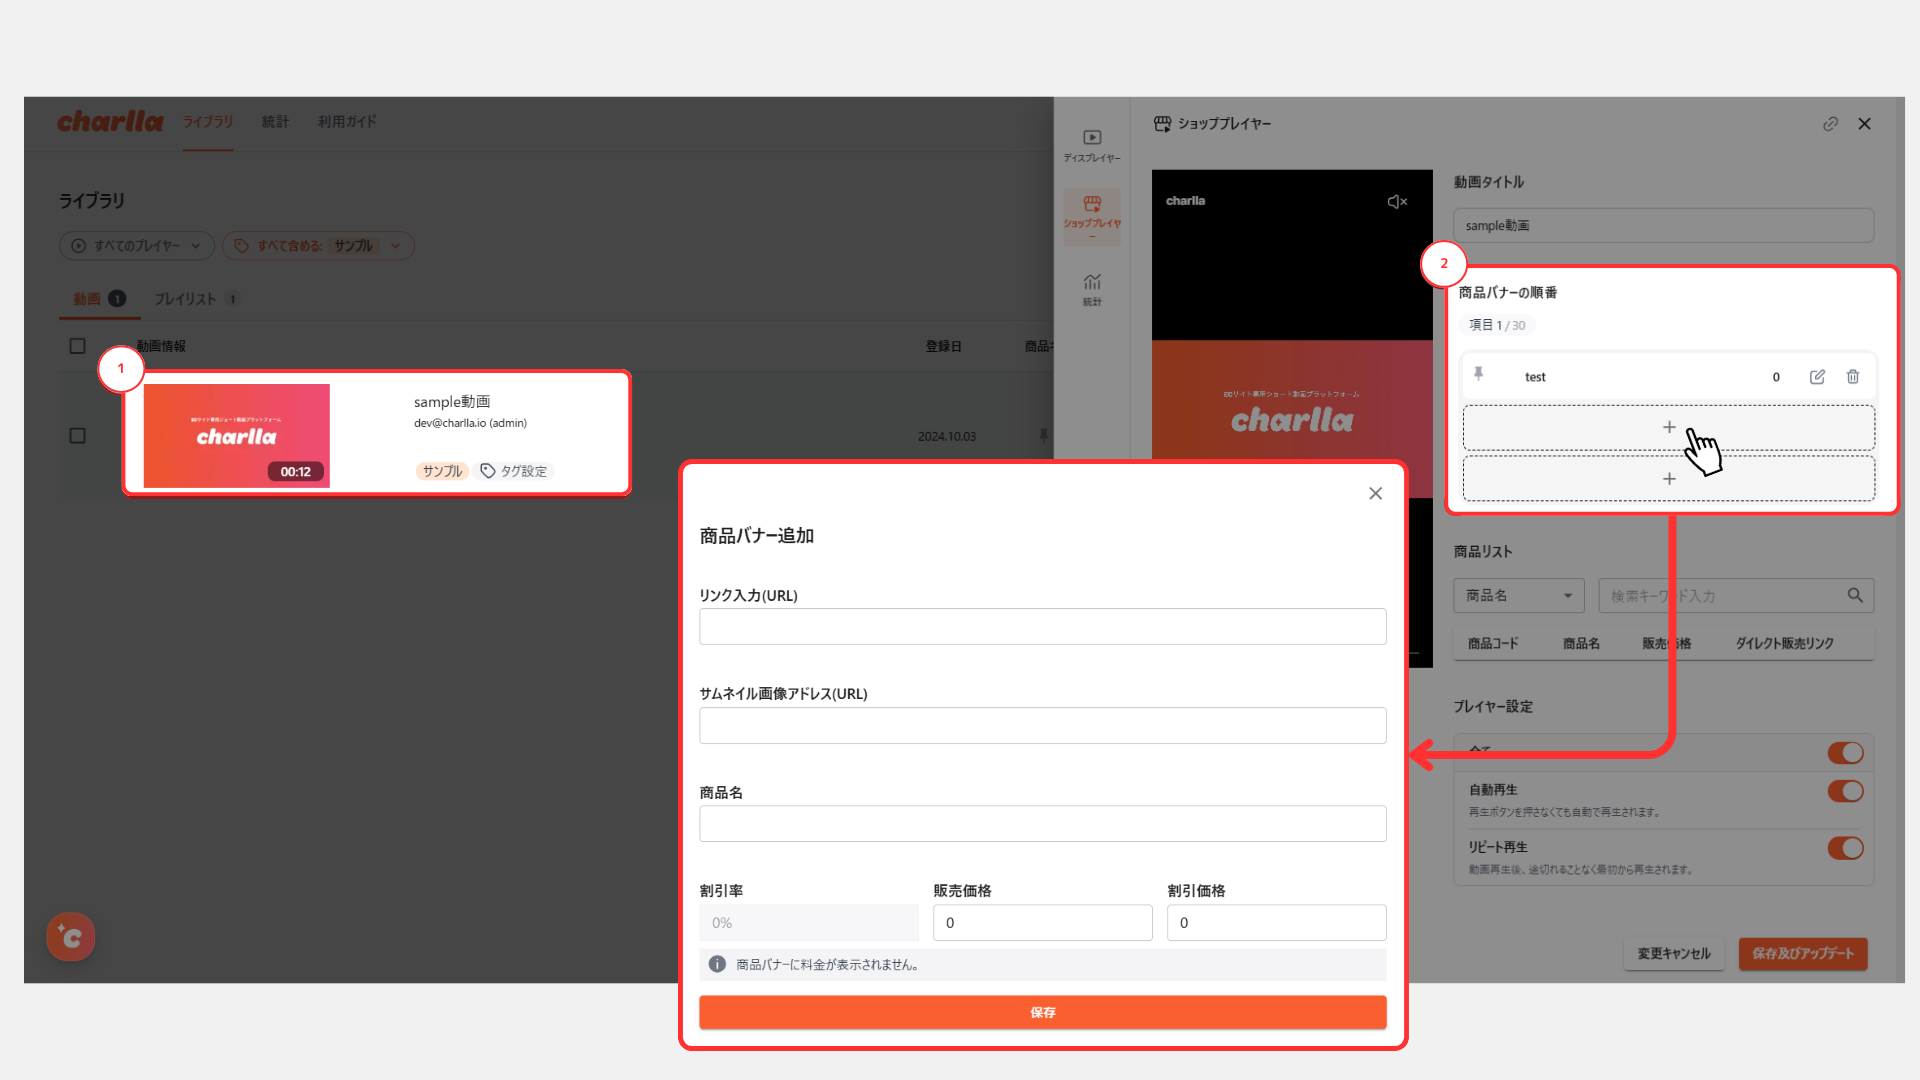
Task: Close the 商品バナー追加 dialog
Action: tap(1376, 494)
